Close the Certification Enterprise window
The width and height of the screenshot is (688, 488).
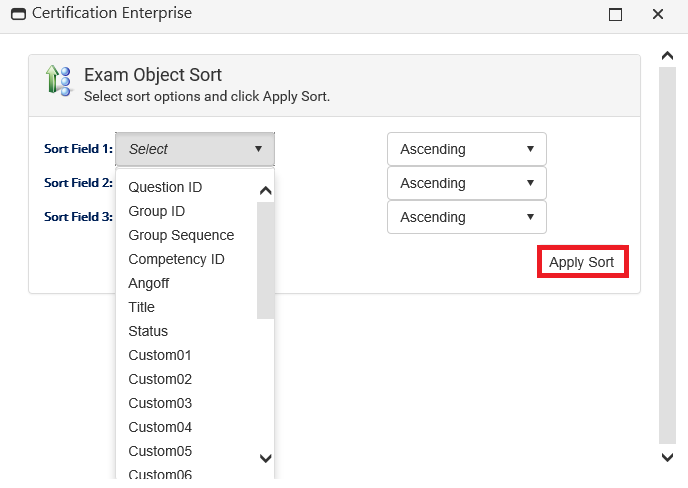pyautogui.click(x=657, y=15)
